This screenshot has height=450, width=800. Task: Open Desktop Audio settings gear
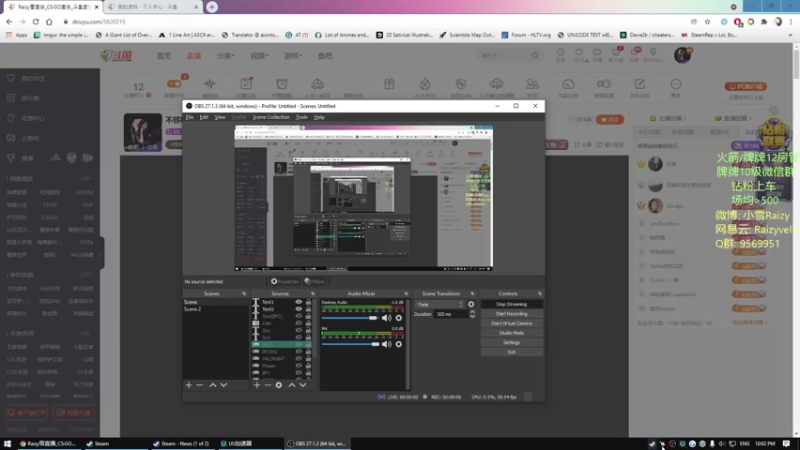(398, 318)
